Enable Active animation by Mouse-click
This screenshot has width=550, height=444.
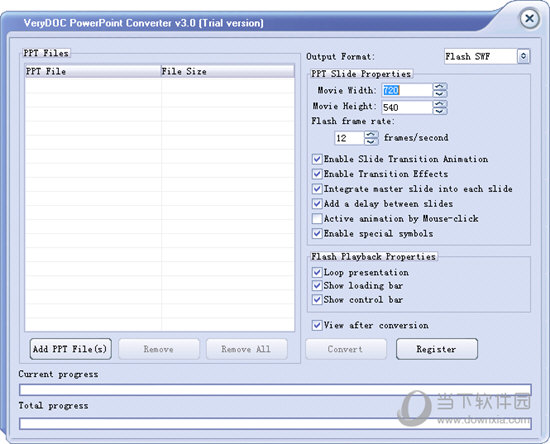pos(317,218)
